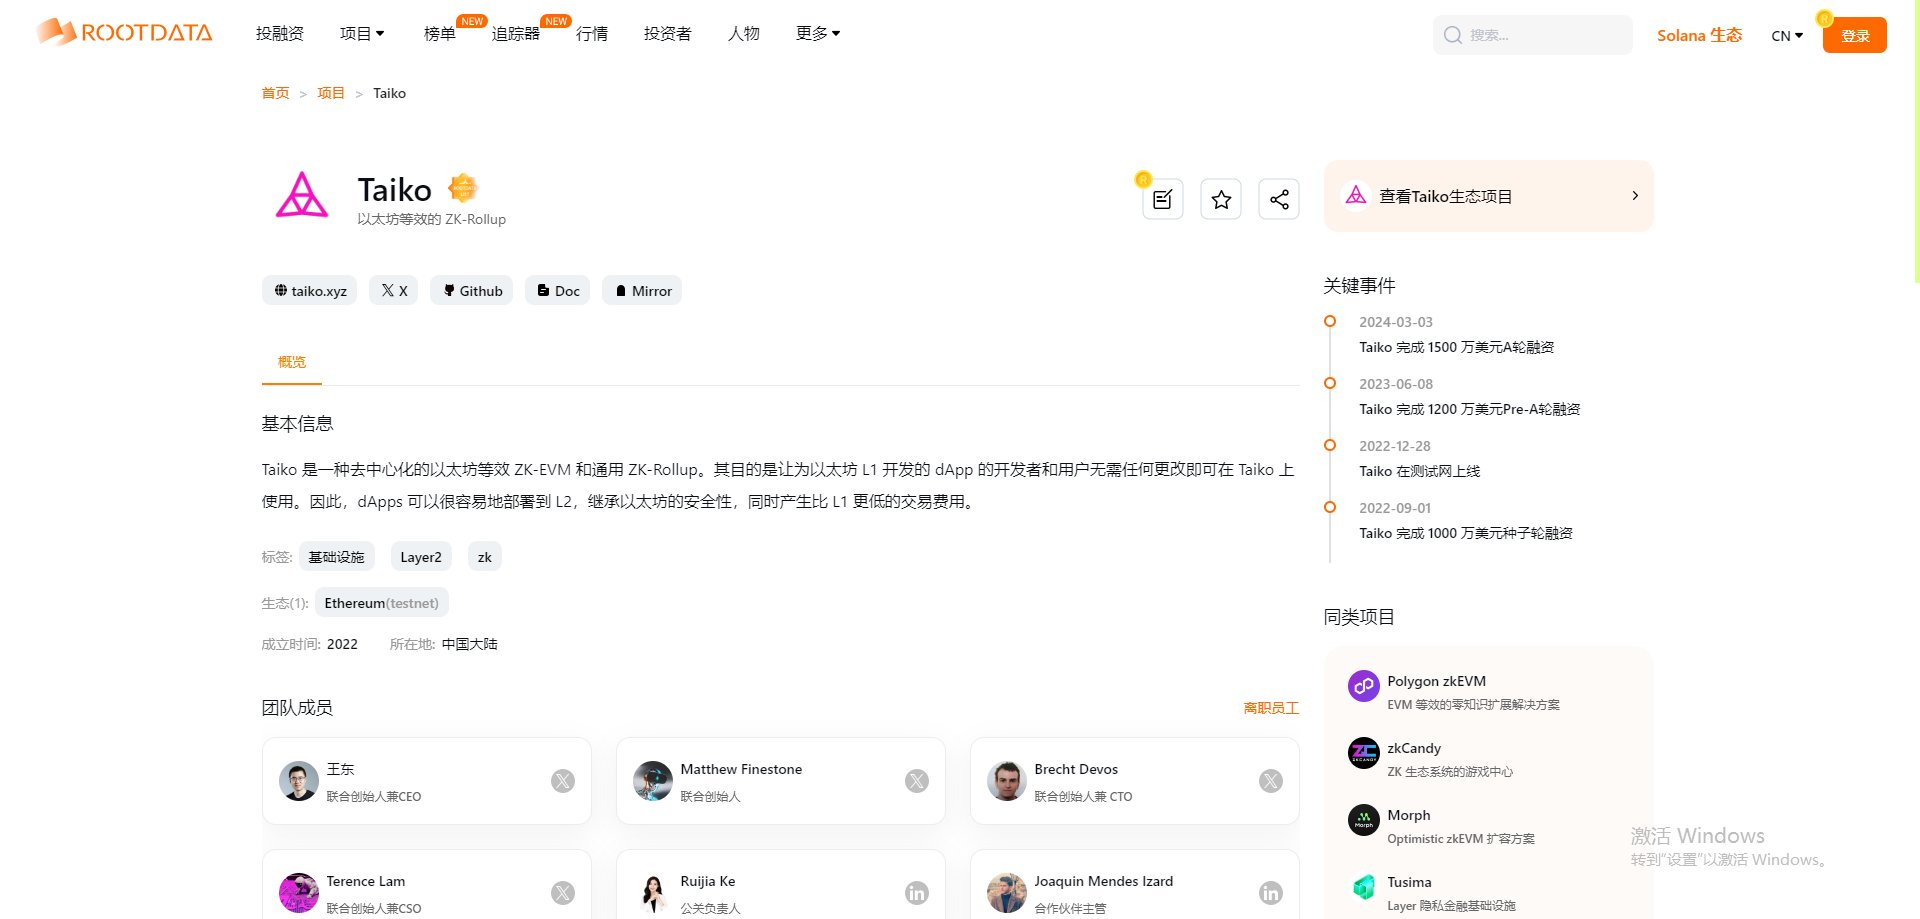Screen dimensions: 1920x919
Task: Click the 2023-06-08 timeline marker
Action: coord(1330,383)
